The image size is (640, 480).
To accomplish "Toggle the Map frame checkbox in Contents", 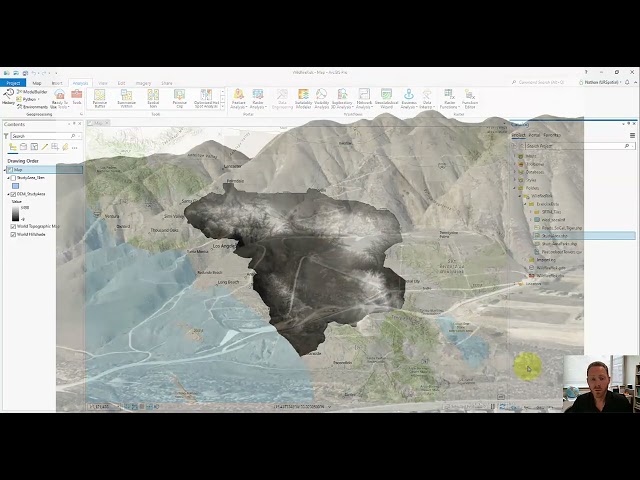I will [x=10, y=170].
